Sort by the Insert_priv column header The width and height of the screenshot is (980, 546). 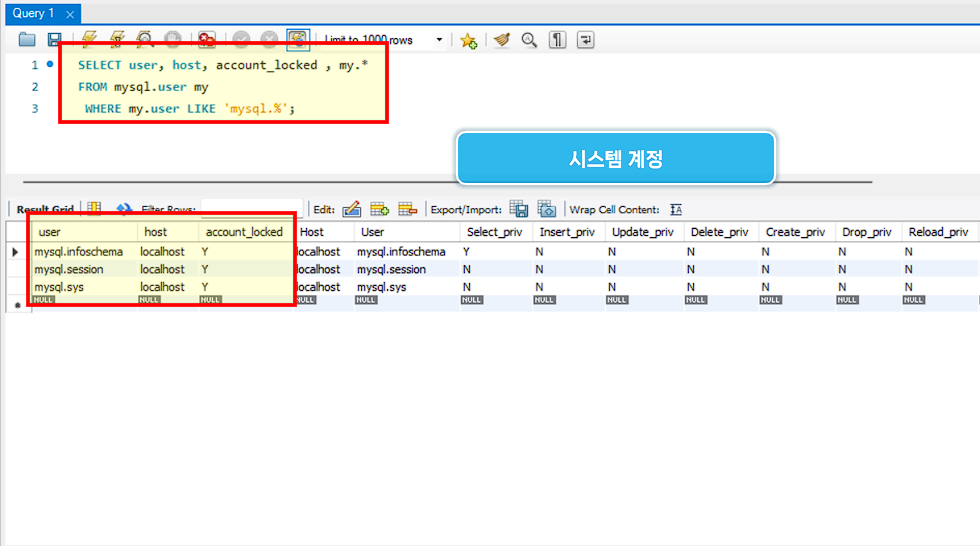[567, 232]
